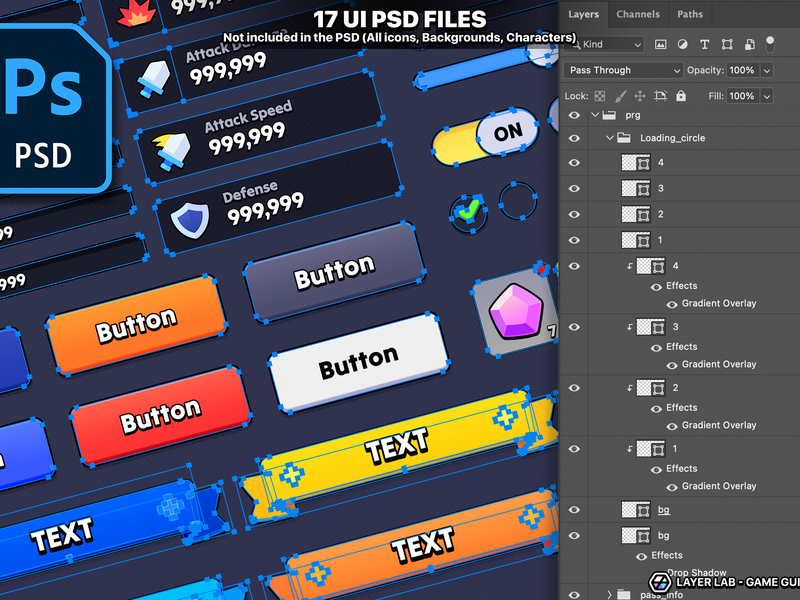
Task: Select the Defense shield icon on canvas
Action: 190,220
